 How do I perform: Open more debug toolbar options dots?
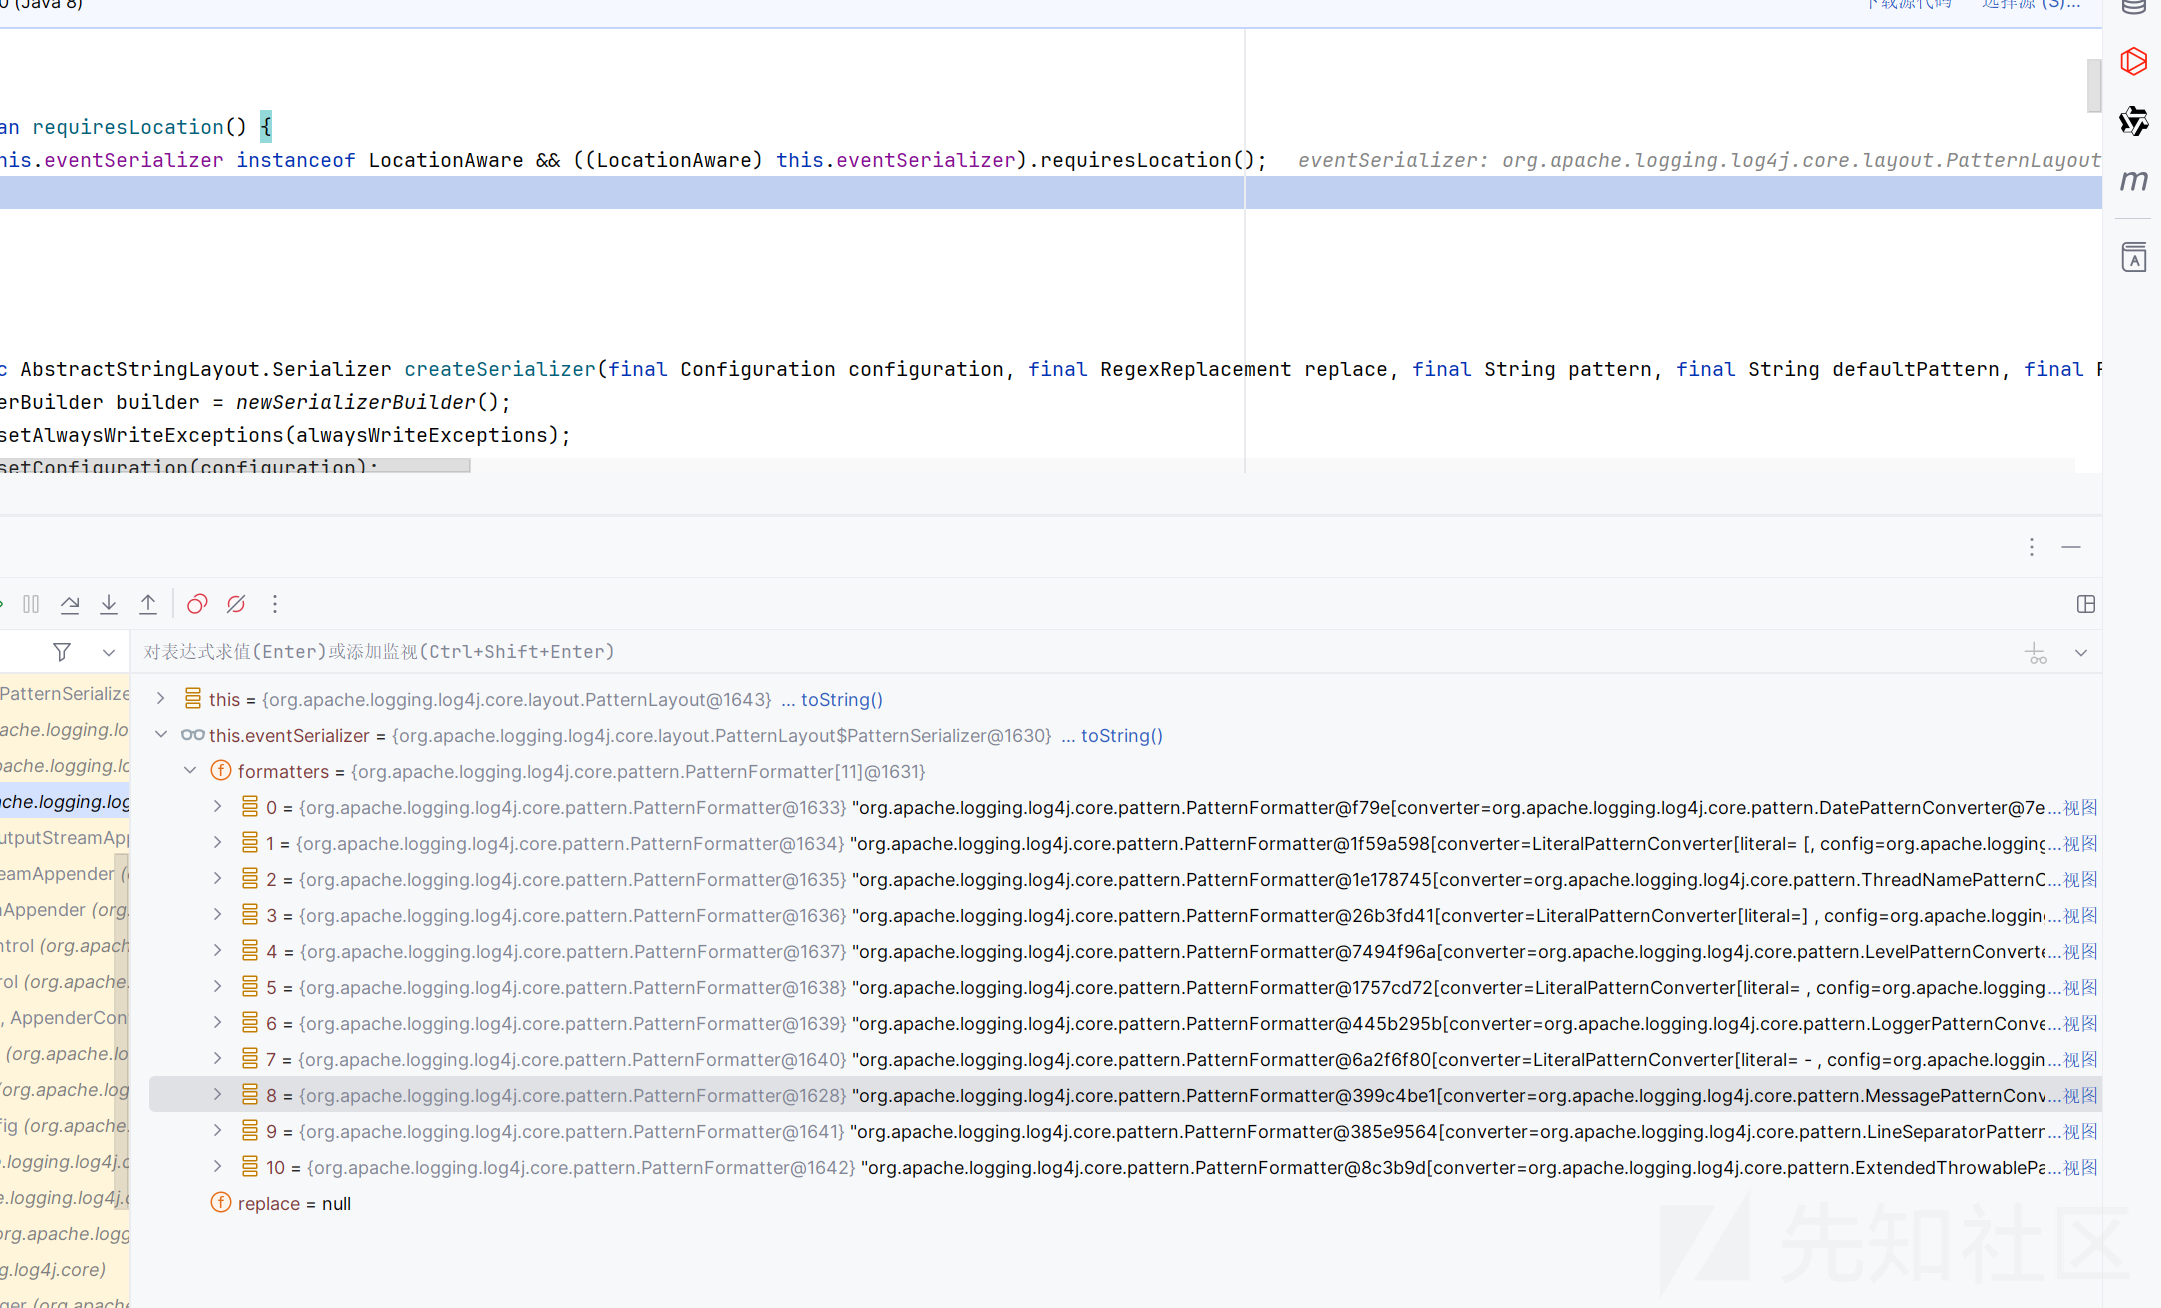pyautogui.click(x=275, y=604)
